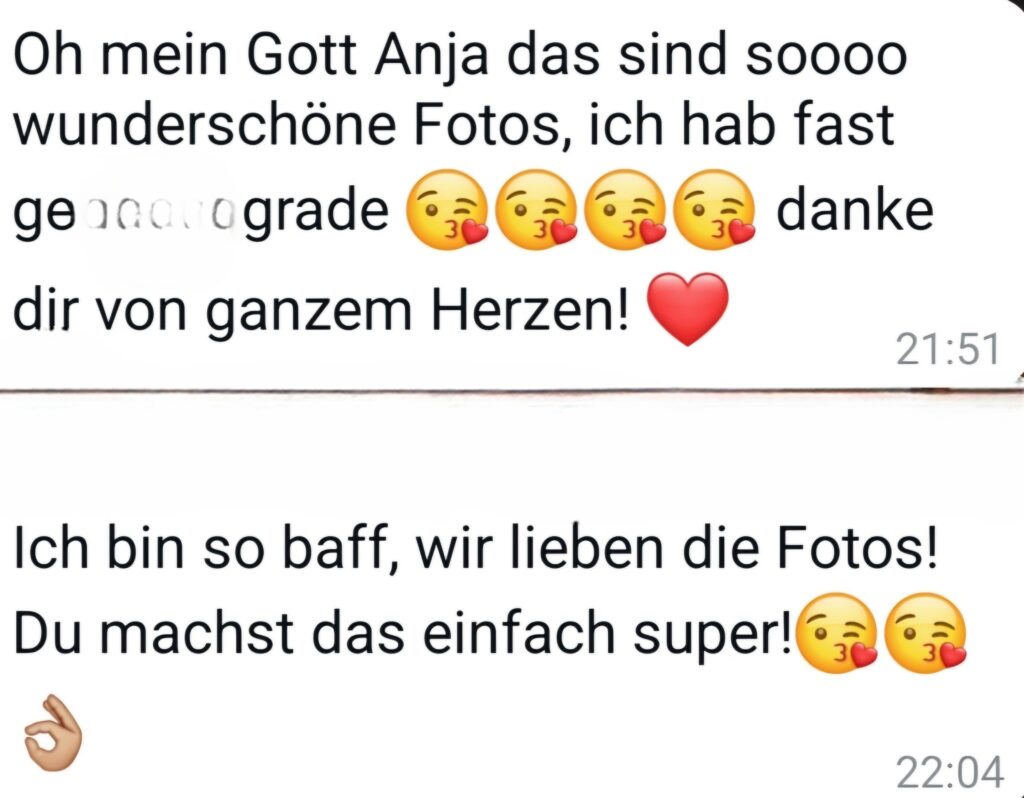Viewport: 1024px width, 798px height.
Task: Click the word 'danke' in the first message
Action: pos(855,210)
